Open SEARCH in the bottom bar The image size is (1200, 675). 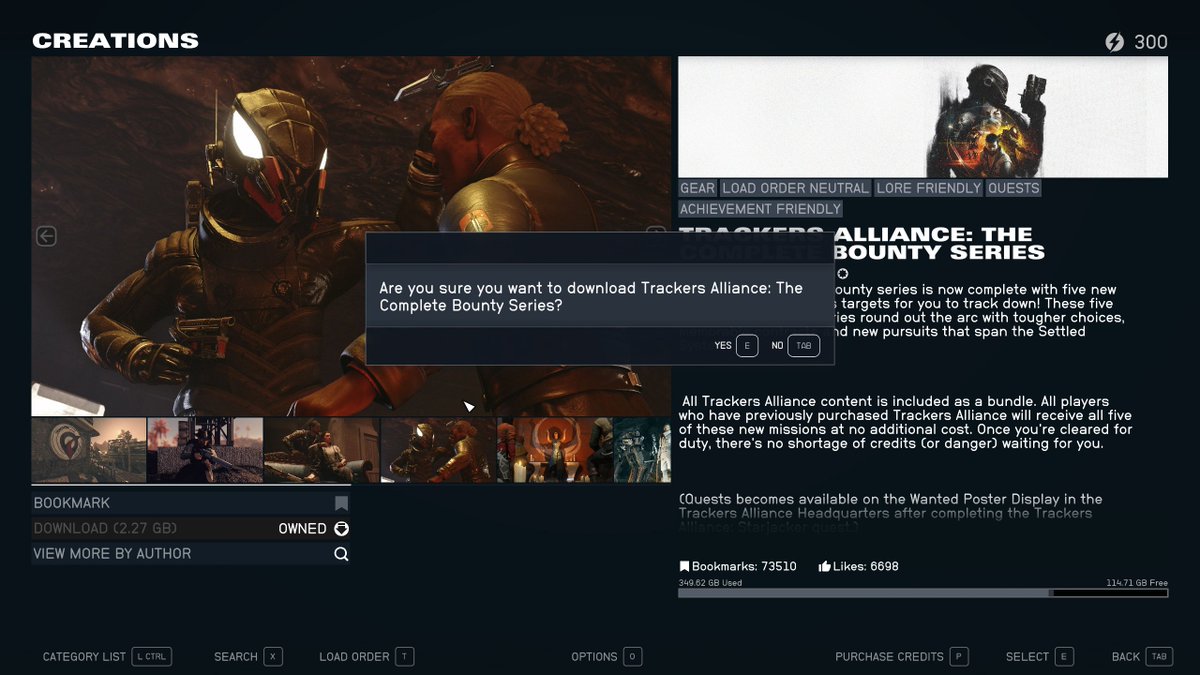pyautogui.click(x=236, y=657)
